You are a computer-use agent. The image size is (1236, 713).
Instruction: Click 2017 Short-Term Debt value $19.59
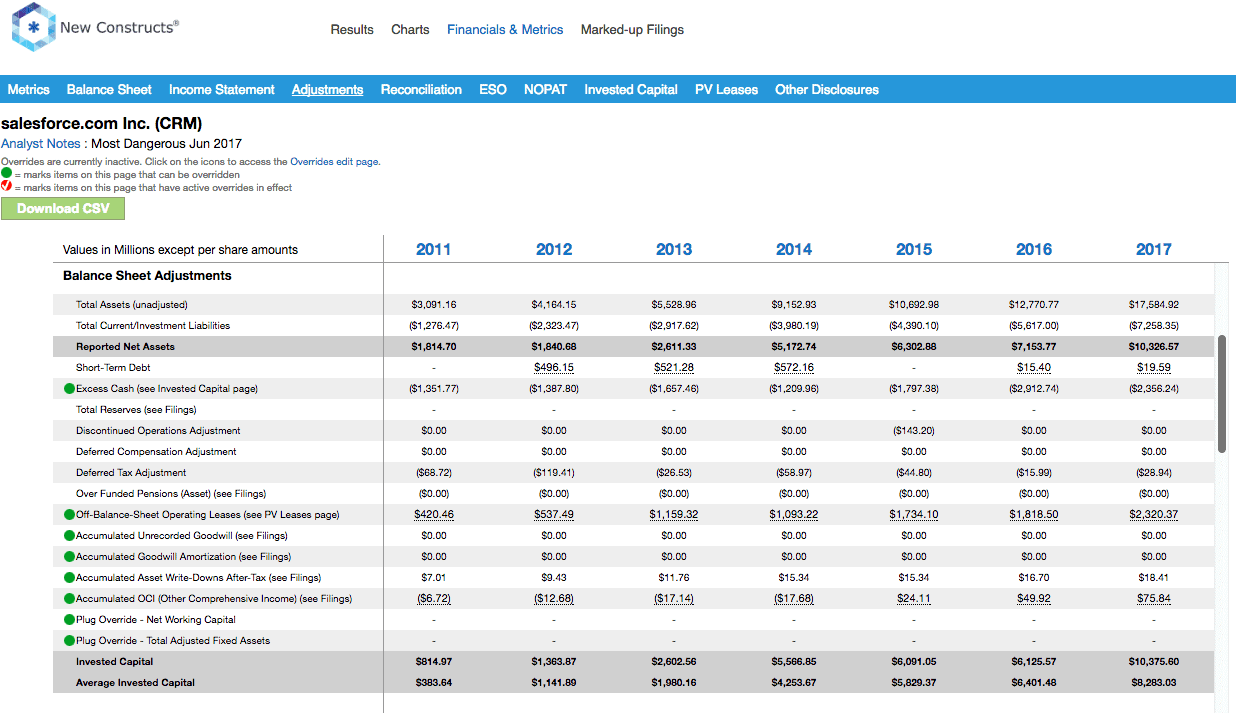pyautogui.click(x=1154, y=368)
